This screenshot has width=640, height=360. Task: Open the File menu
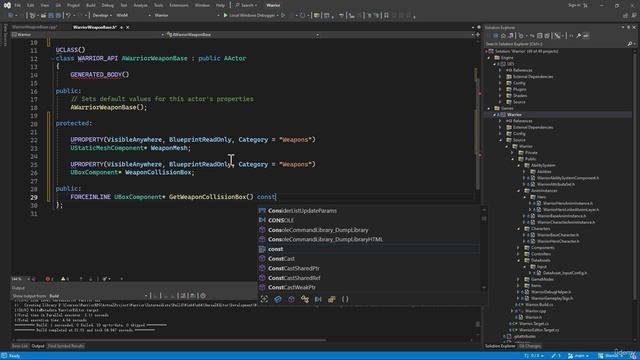pos(18,5)
